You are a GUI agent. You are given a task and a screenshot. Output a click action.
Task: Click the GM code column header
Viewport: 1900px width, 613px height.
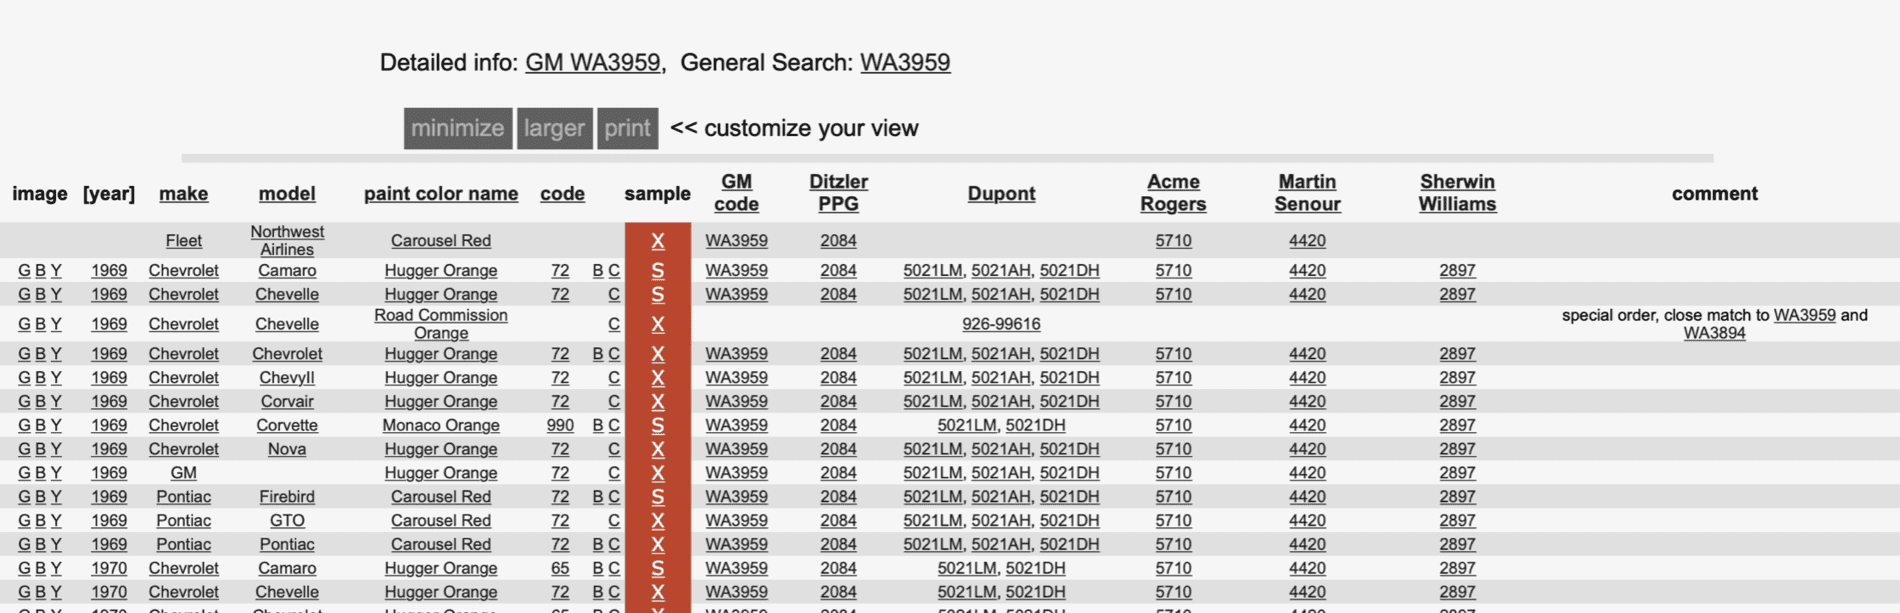(737, 192)
